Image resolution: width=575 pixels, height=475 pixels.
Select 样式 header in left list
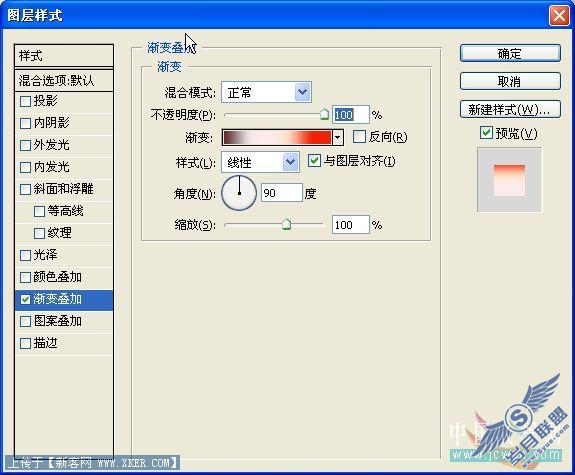[x=64, y=56]
